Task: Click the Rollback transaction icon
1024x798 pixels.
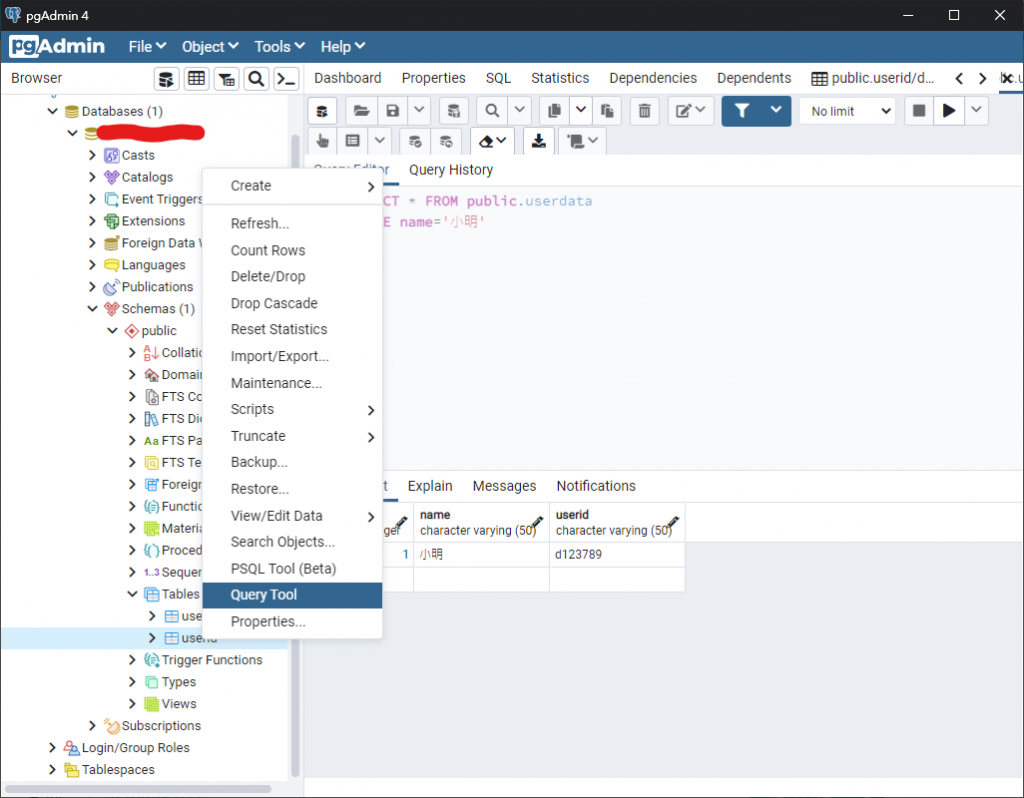Action: [446, 141]
